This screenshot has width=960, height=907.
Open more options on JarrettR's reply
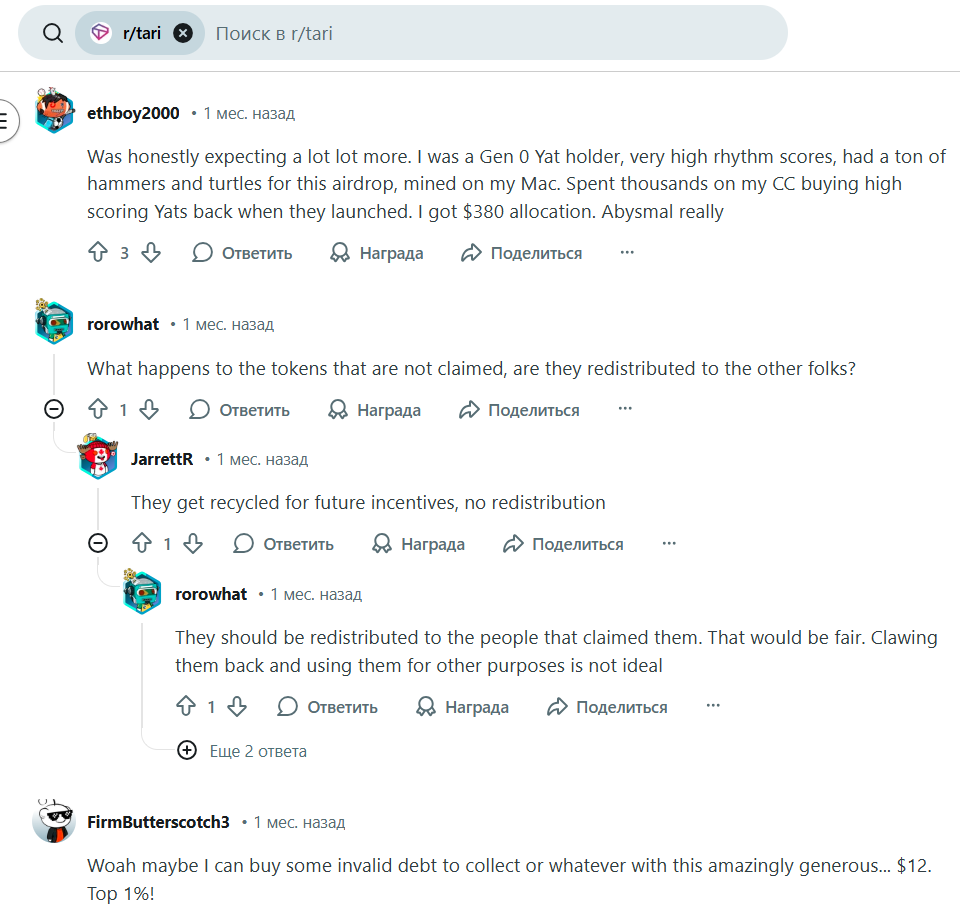click(x=669, y=544)
